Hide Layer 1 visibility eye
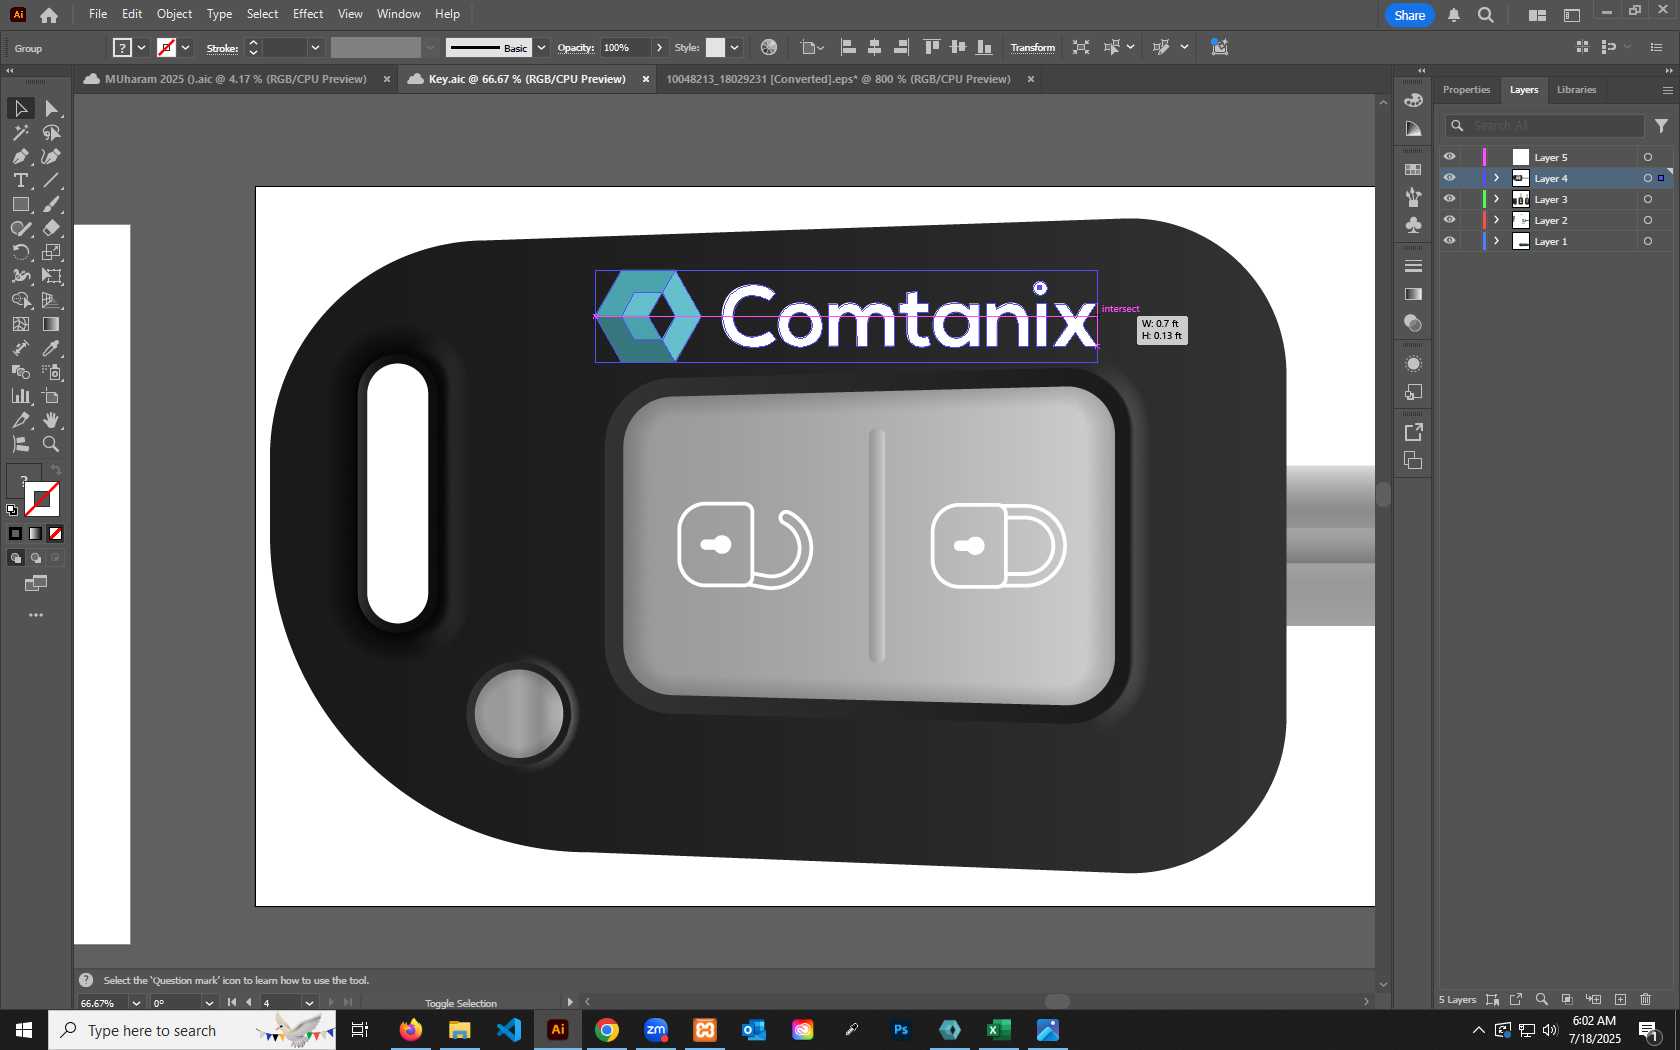1680x1050 pixels. point(1449,241)
